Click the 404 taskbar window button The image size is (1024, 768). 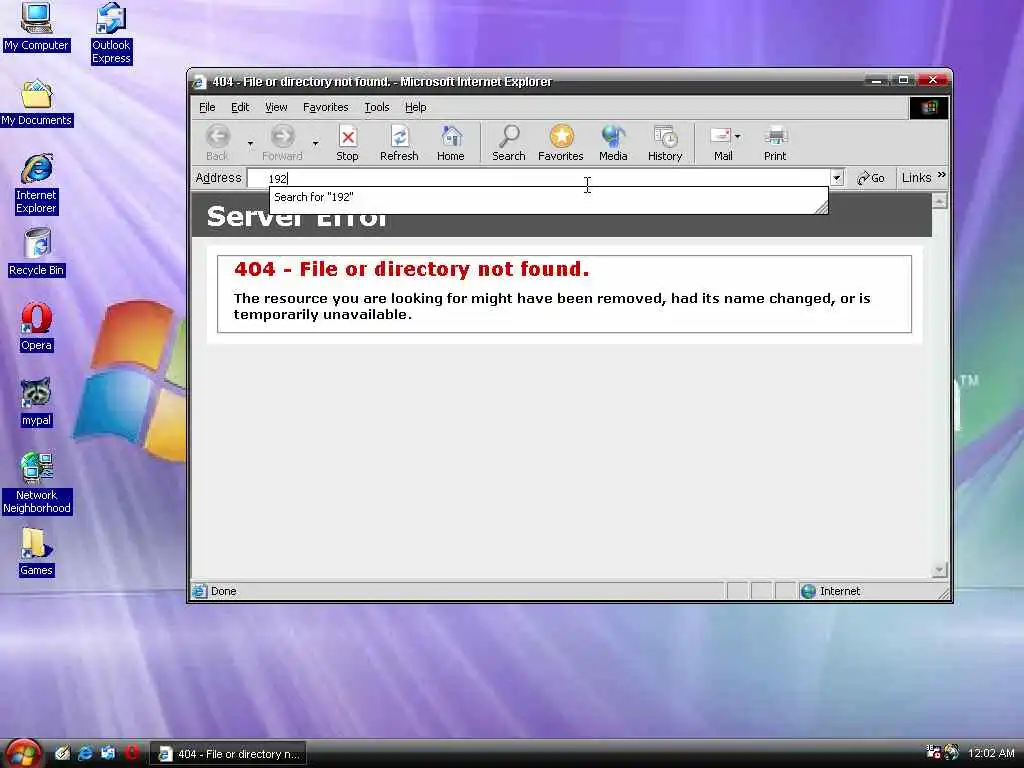click(228, 754)
